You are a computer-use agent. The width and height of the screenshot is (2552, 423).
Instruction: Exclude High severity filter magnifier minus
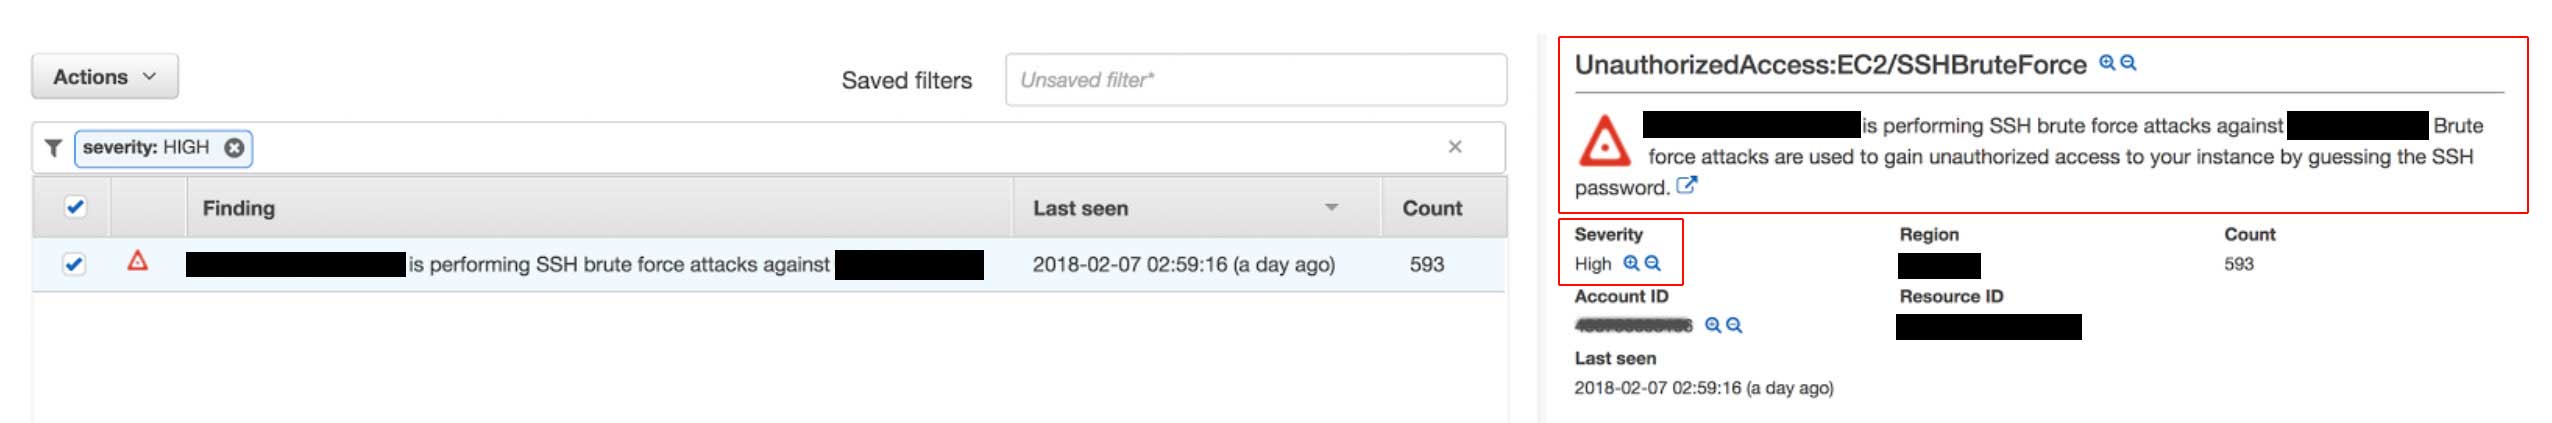tap(1652, 263)
